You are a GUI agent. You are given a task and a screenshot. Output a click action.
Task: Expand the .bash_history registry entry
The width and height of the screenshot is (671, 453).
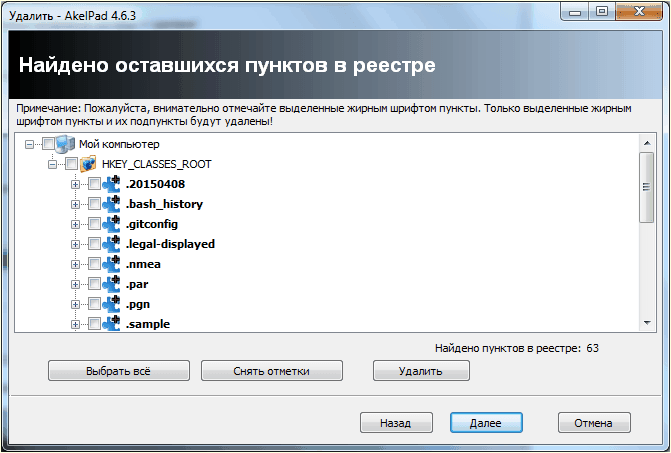75,204
